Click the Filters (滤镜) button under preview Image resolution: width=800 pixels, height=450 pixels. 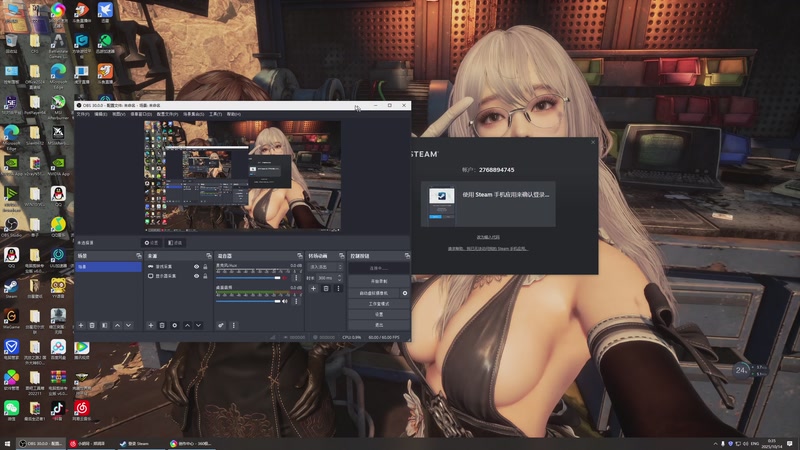[175, 243]
